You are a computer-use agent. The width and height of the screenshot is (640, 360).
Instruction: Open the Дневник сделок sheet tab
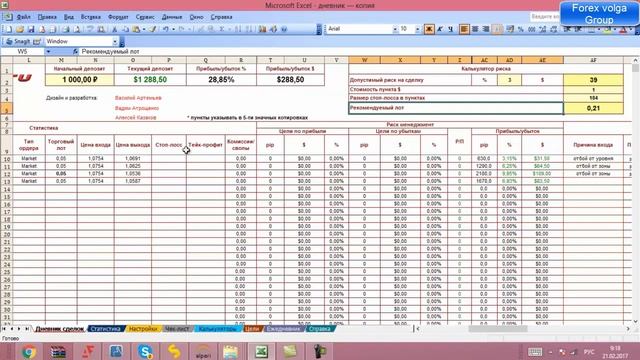click(x=60, y=329)
